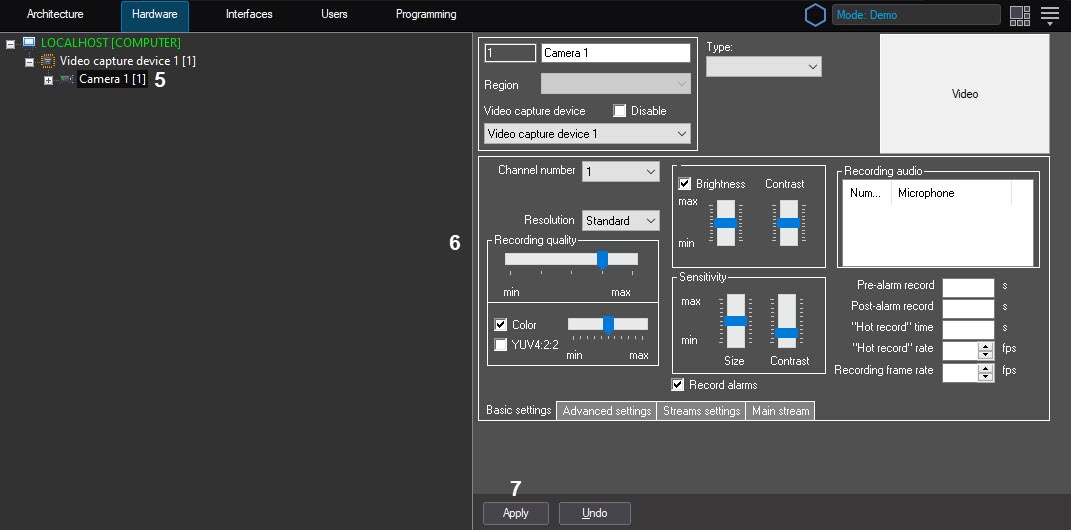This screenshot has height=530, width=1071.
Task: Open the Resolution dropdown
Action: [620, 220]
